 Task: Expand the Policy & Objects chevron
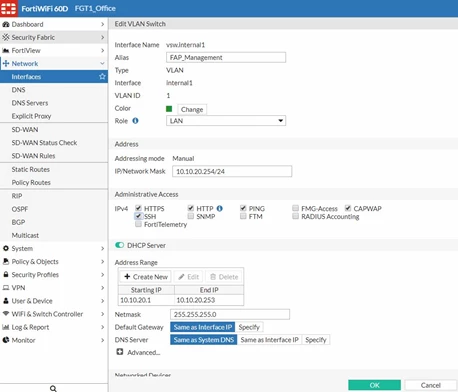(x=102, y=261)
